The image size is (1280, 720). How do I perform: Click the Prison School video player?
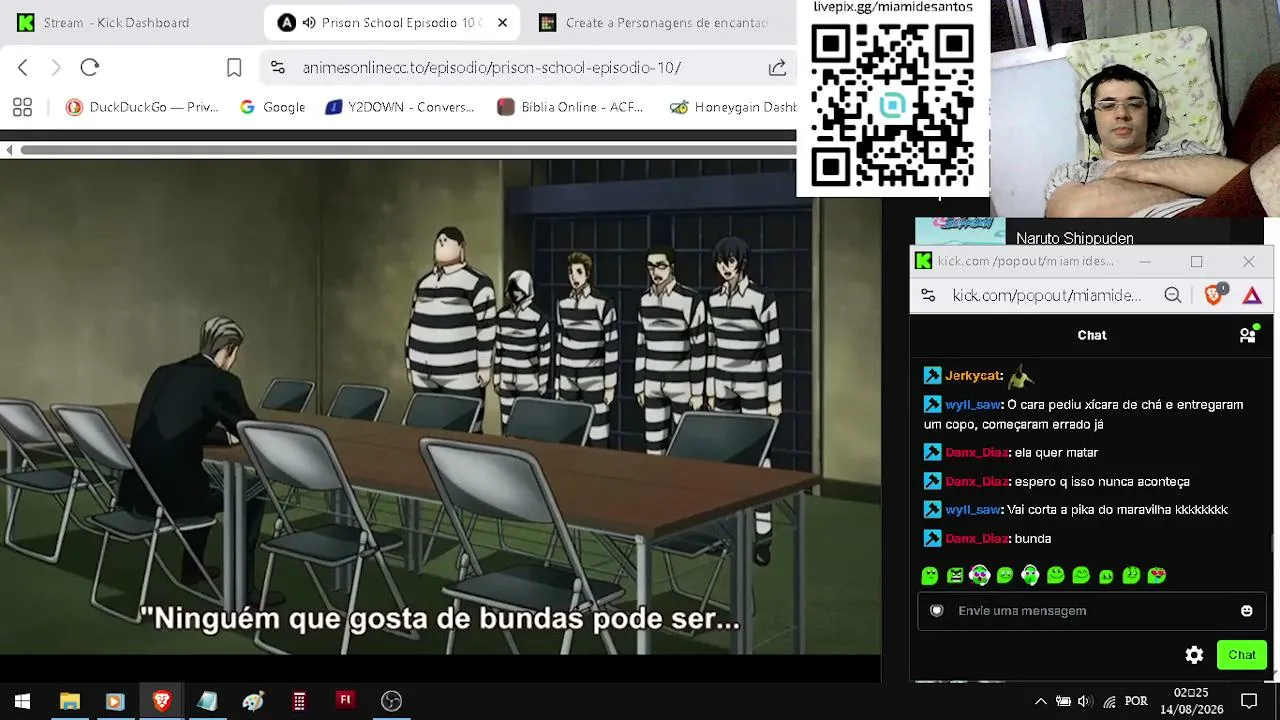[440, 407]
